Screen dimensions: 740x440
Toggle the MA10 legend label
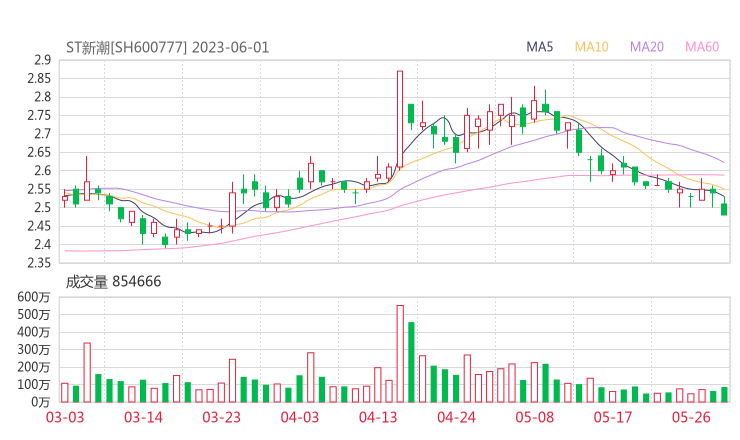(x=591, y=47)
